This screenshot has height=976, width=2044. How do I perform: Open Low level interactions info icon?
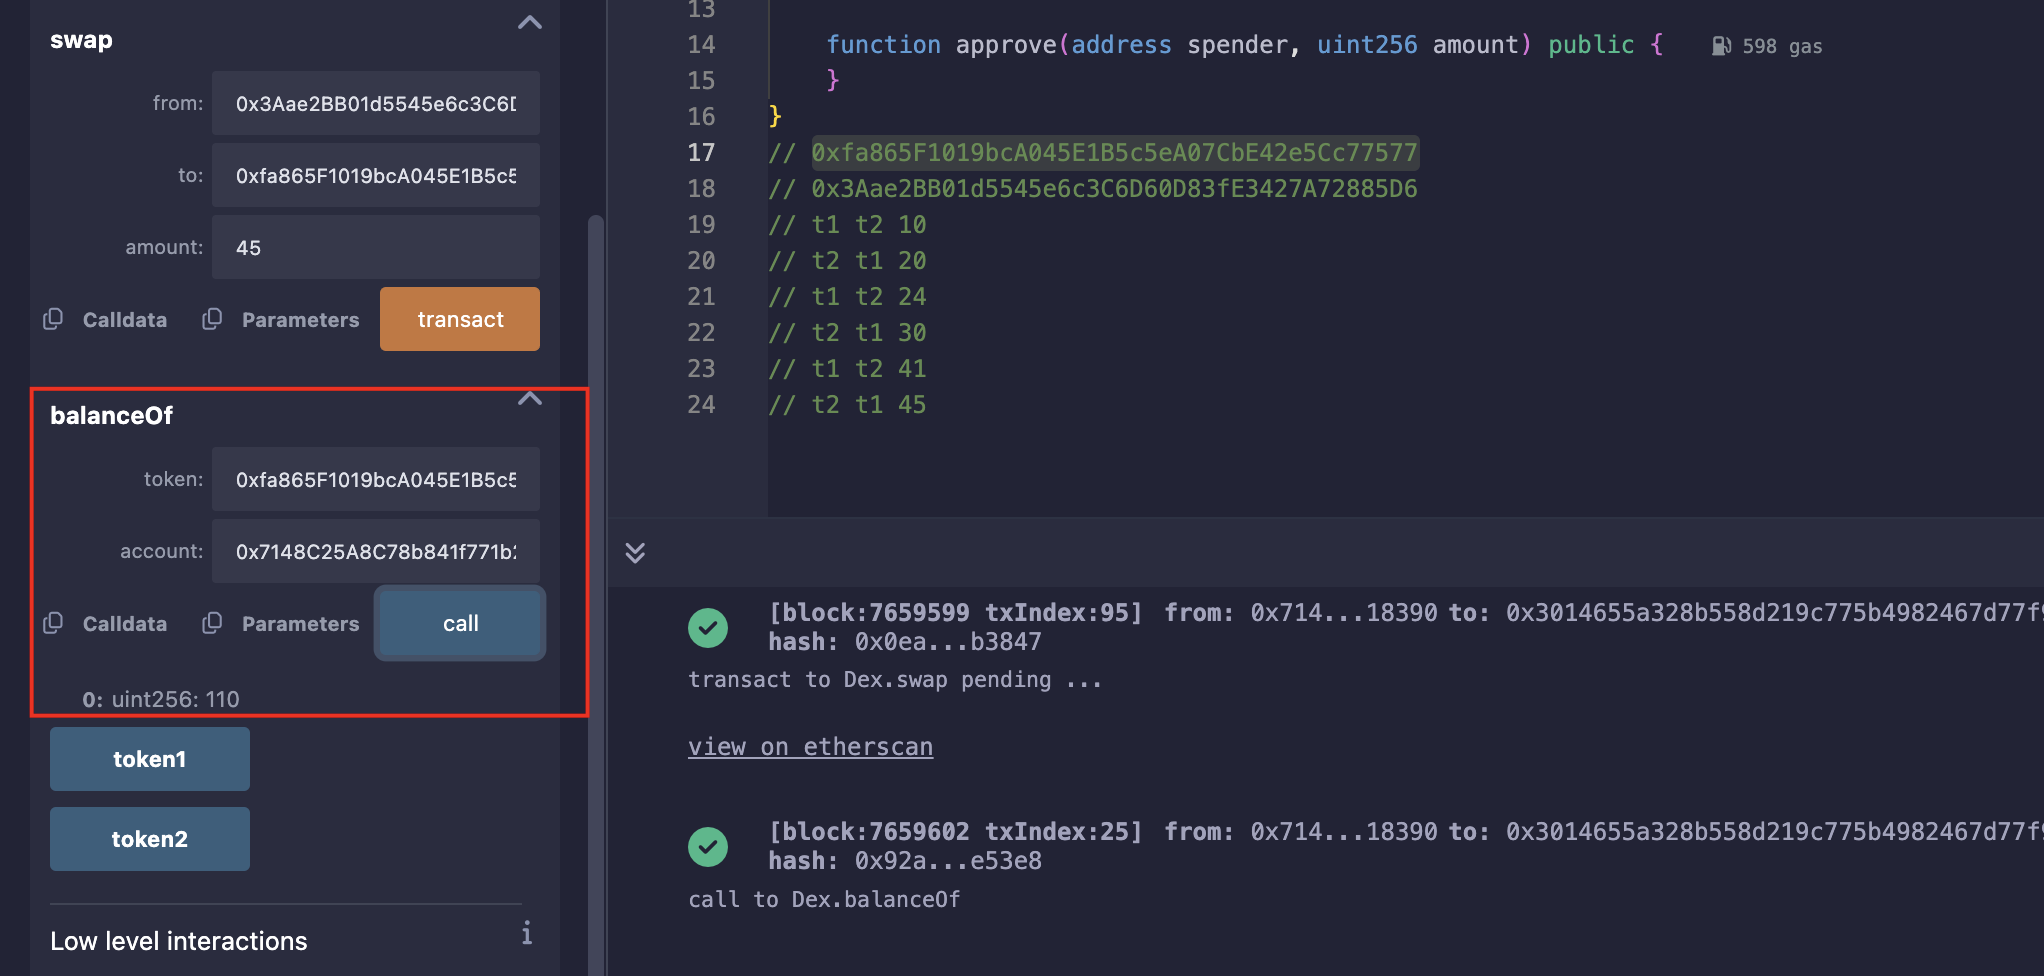tap(527, 933)
